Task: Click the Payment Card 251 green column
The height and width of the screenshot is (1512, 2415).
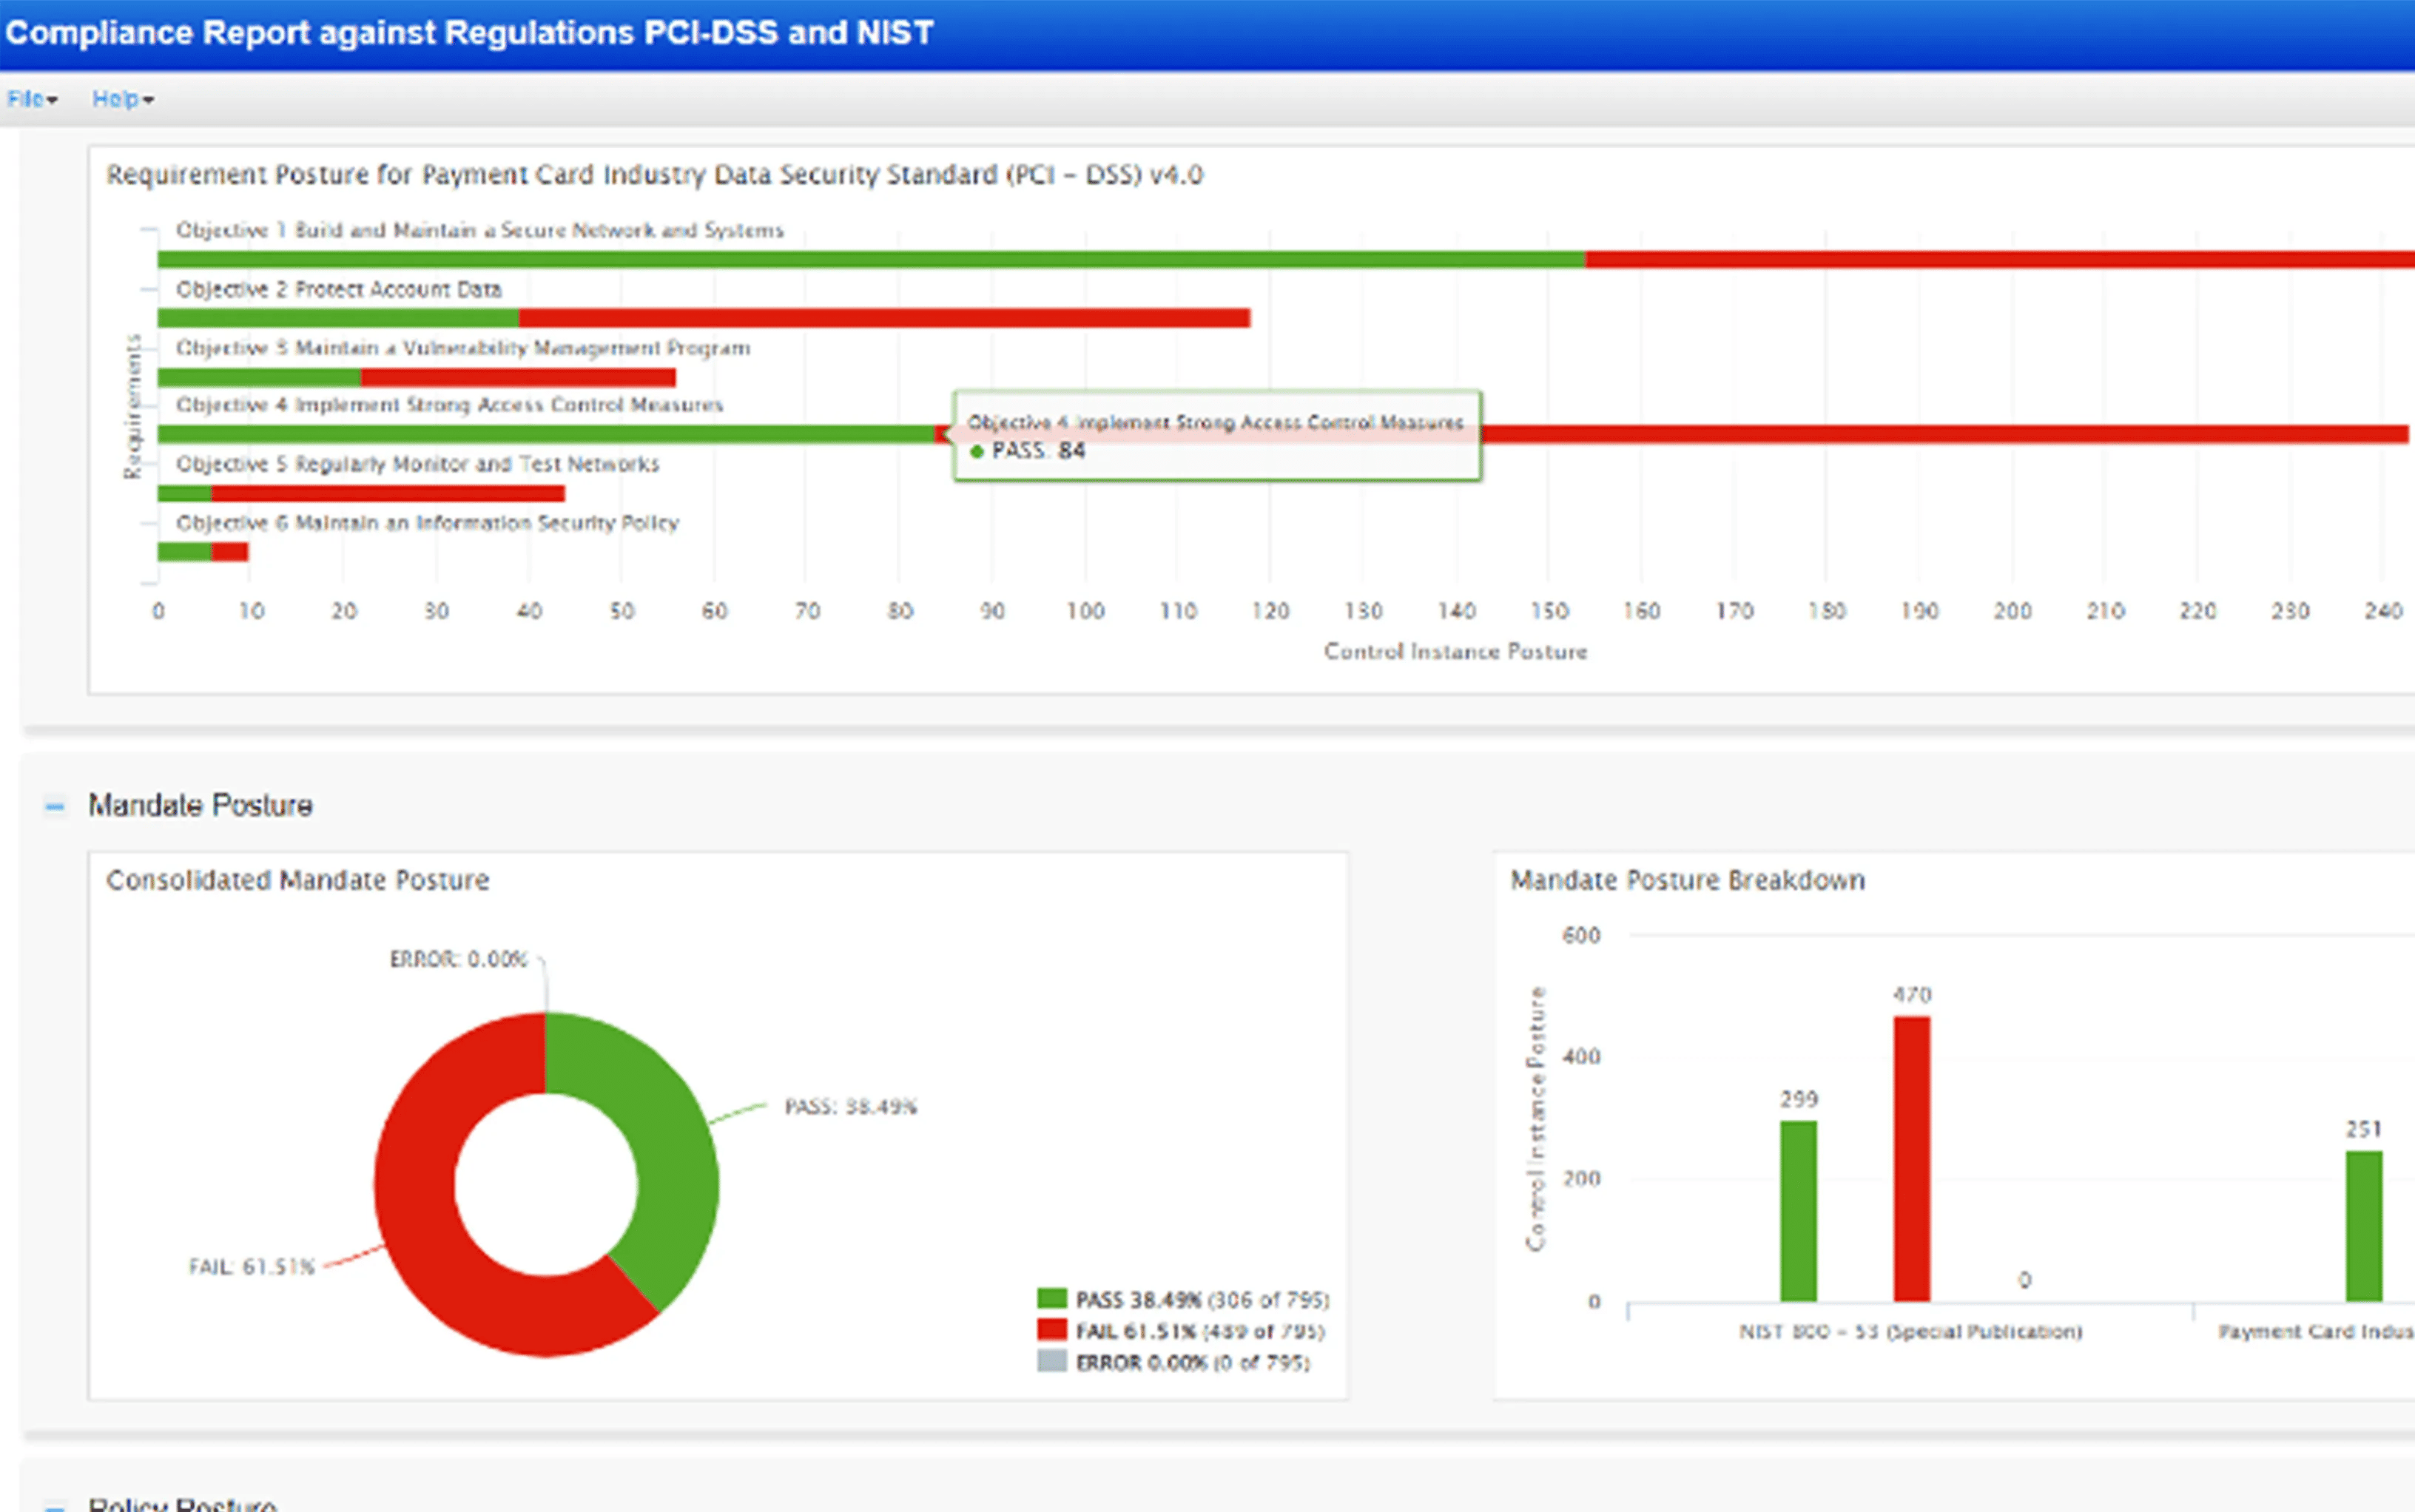Action: pos(2363,1225)
